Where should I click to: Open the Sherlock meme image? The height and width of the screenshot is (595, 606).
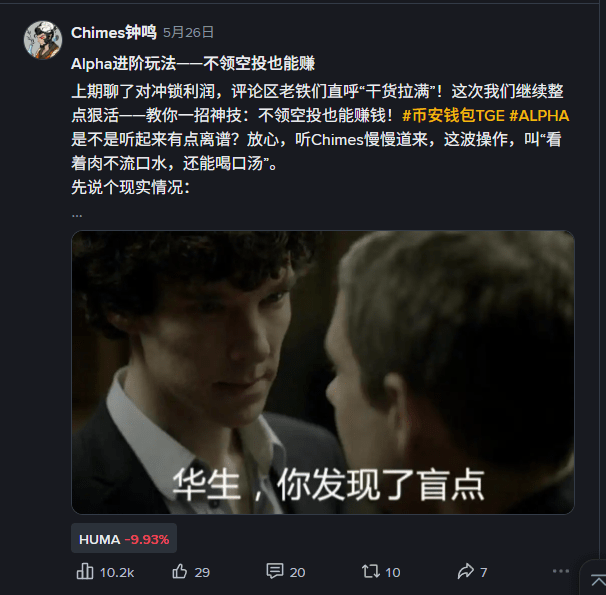pos(323,372)
